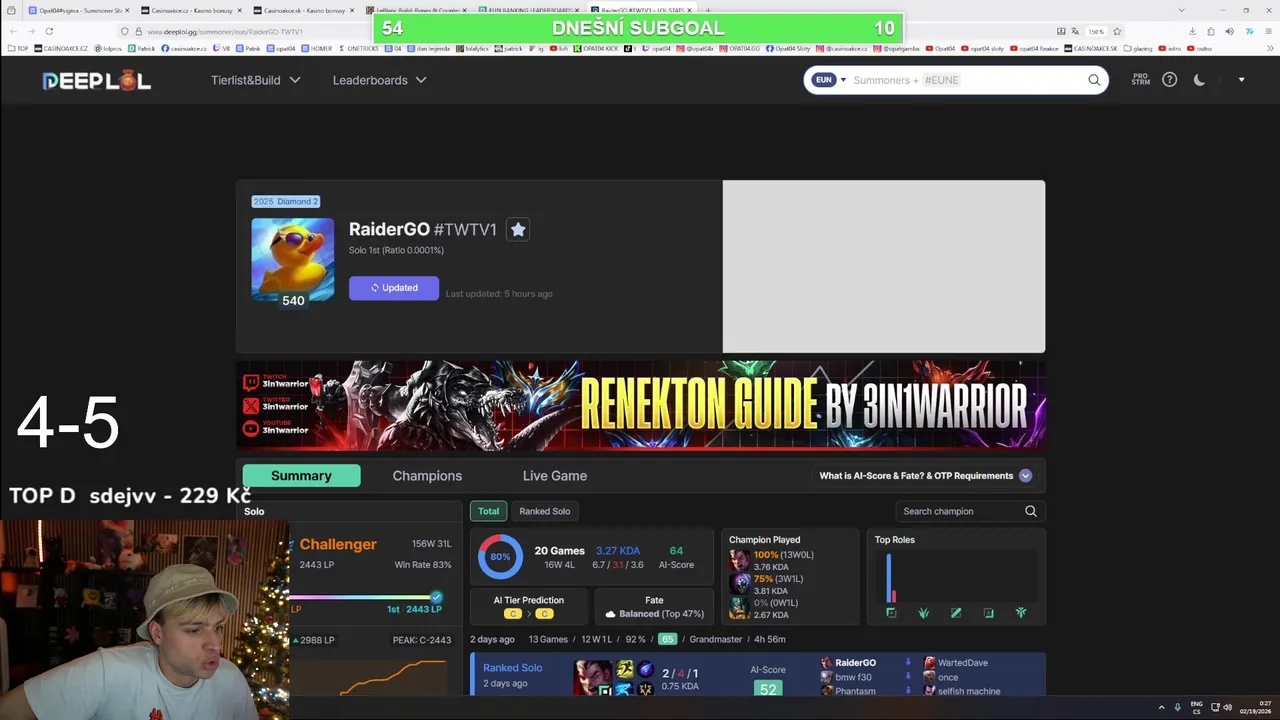Select the jungle role icon

923,613
